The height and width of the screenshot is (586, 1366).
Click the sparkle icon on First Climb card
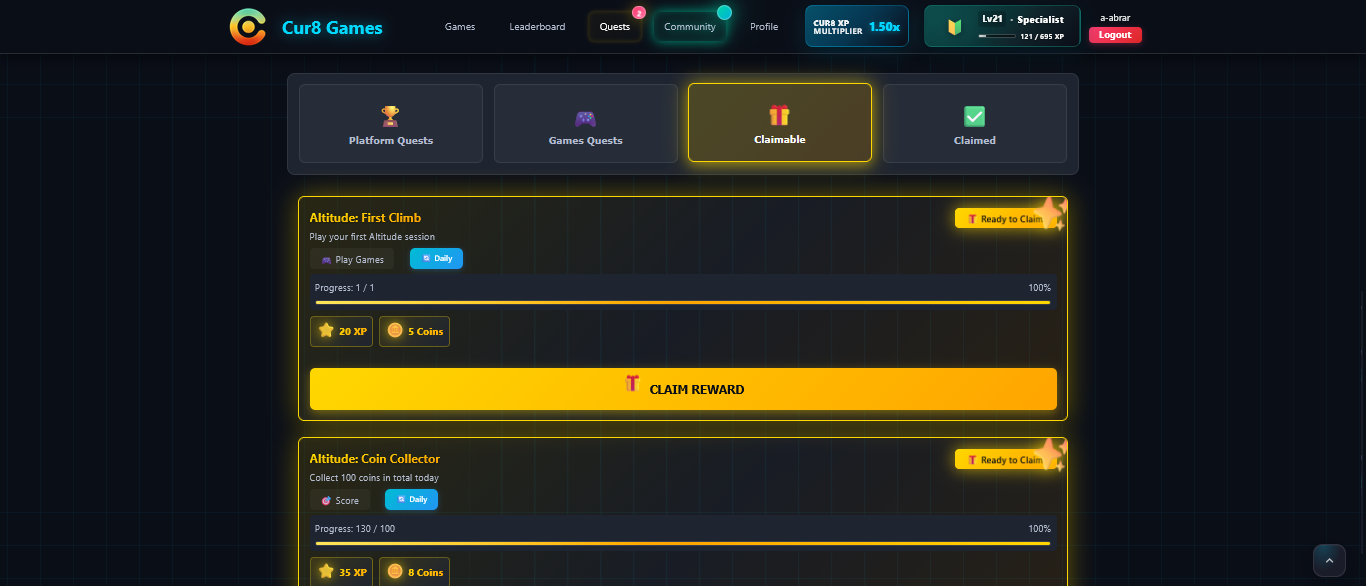(1052, 214)
